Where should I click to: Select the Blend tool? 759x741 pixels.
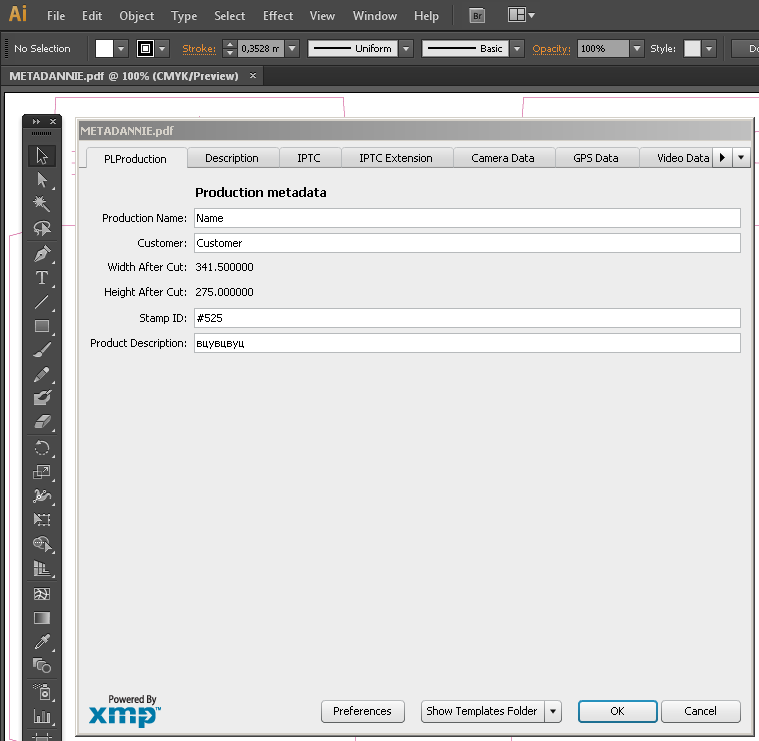(x=42, y=666)
